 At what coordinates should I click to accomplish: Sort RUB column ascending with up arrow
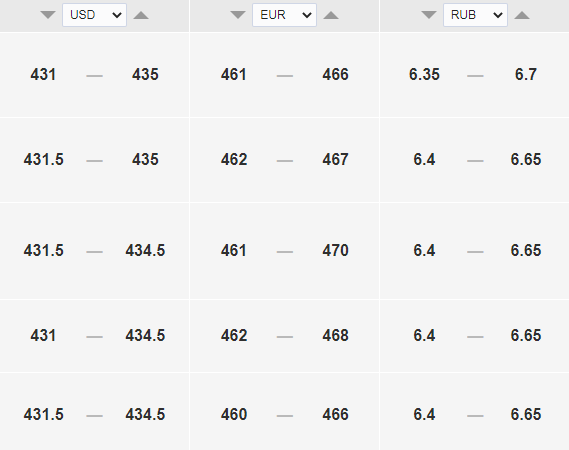point(522,15)
